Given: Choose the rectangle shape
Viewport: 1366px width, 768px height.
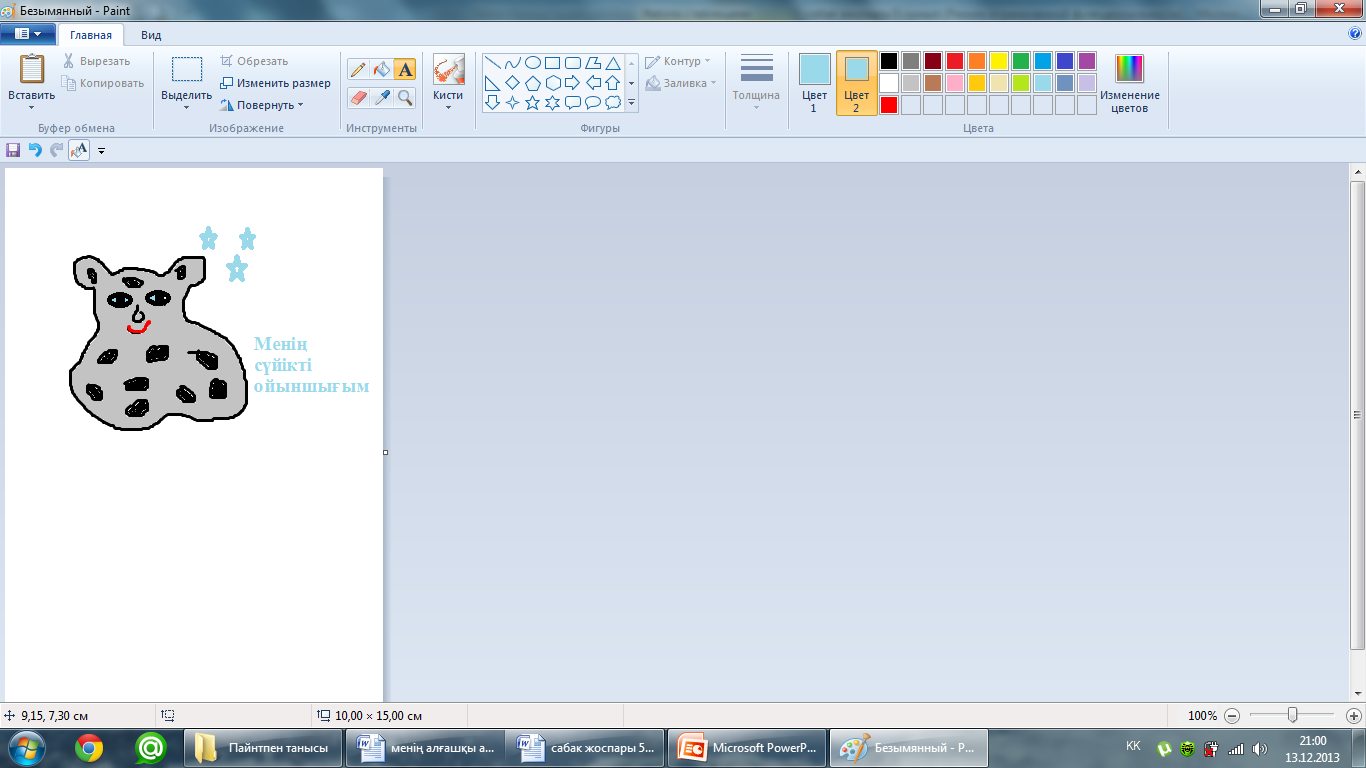Looking at the screenshot, I should (552, 62).
